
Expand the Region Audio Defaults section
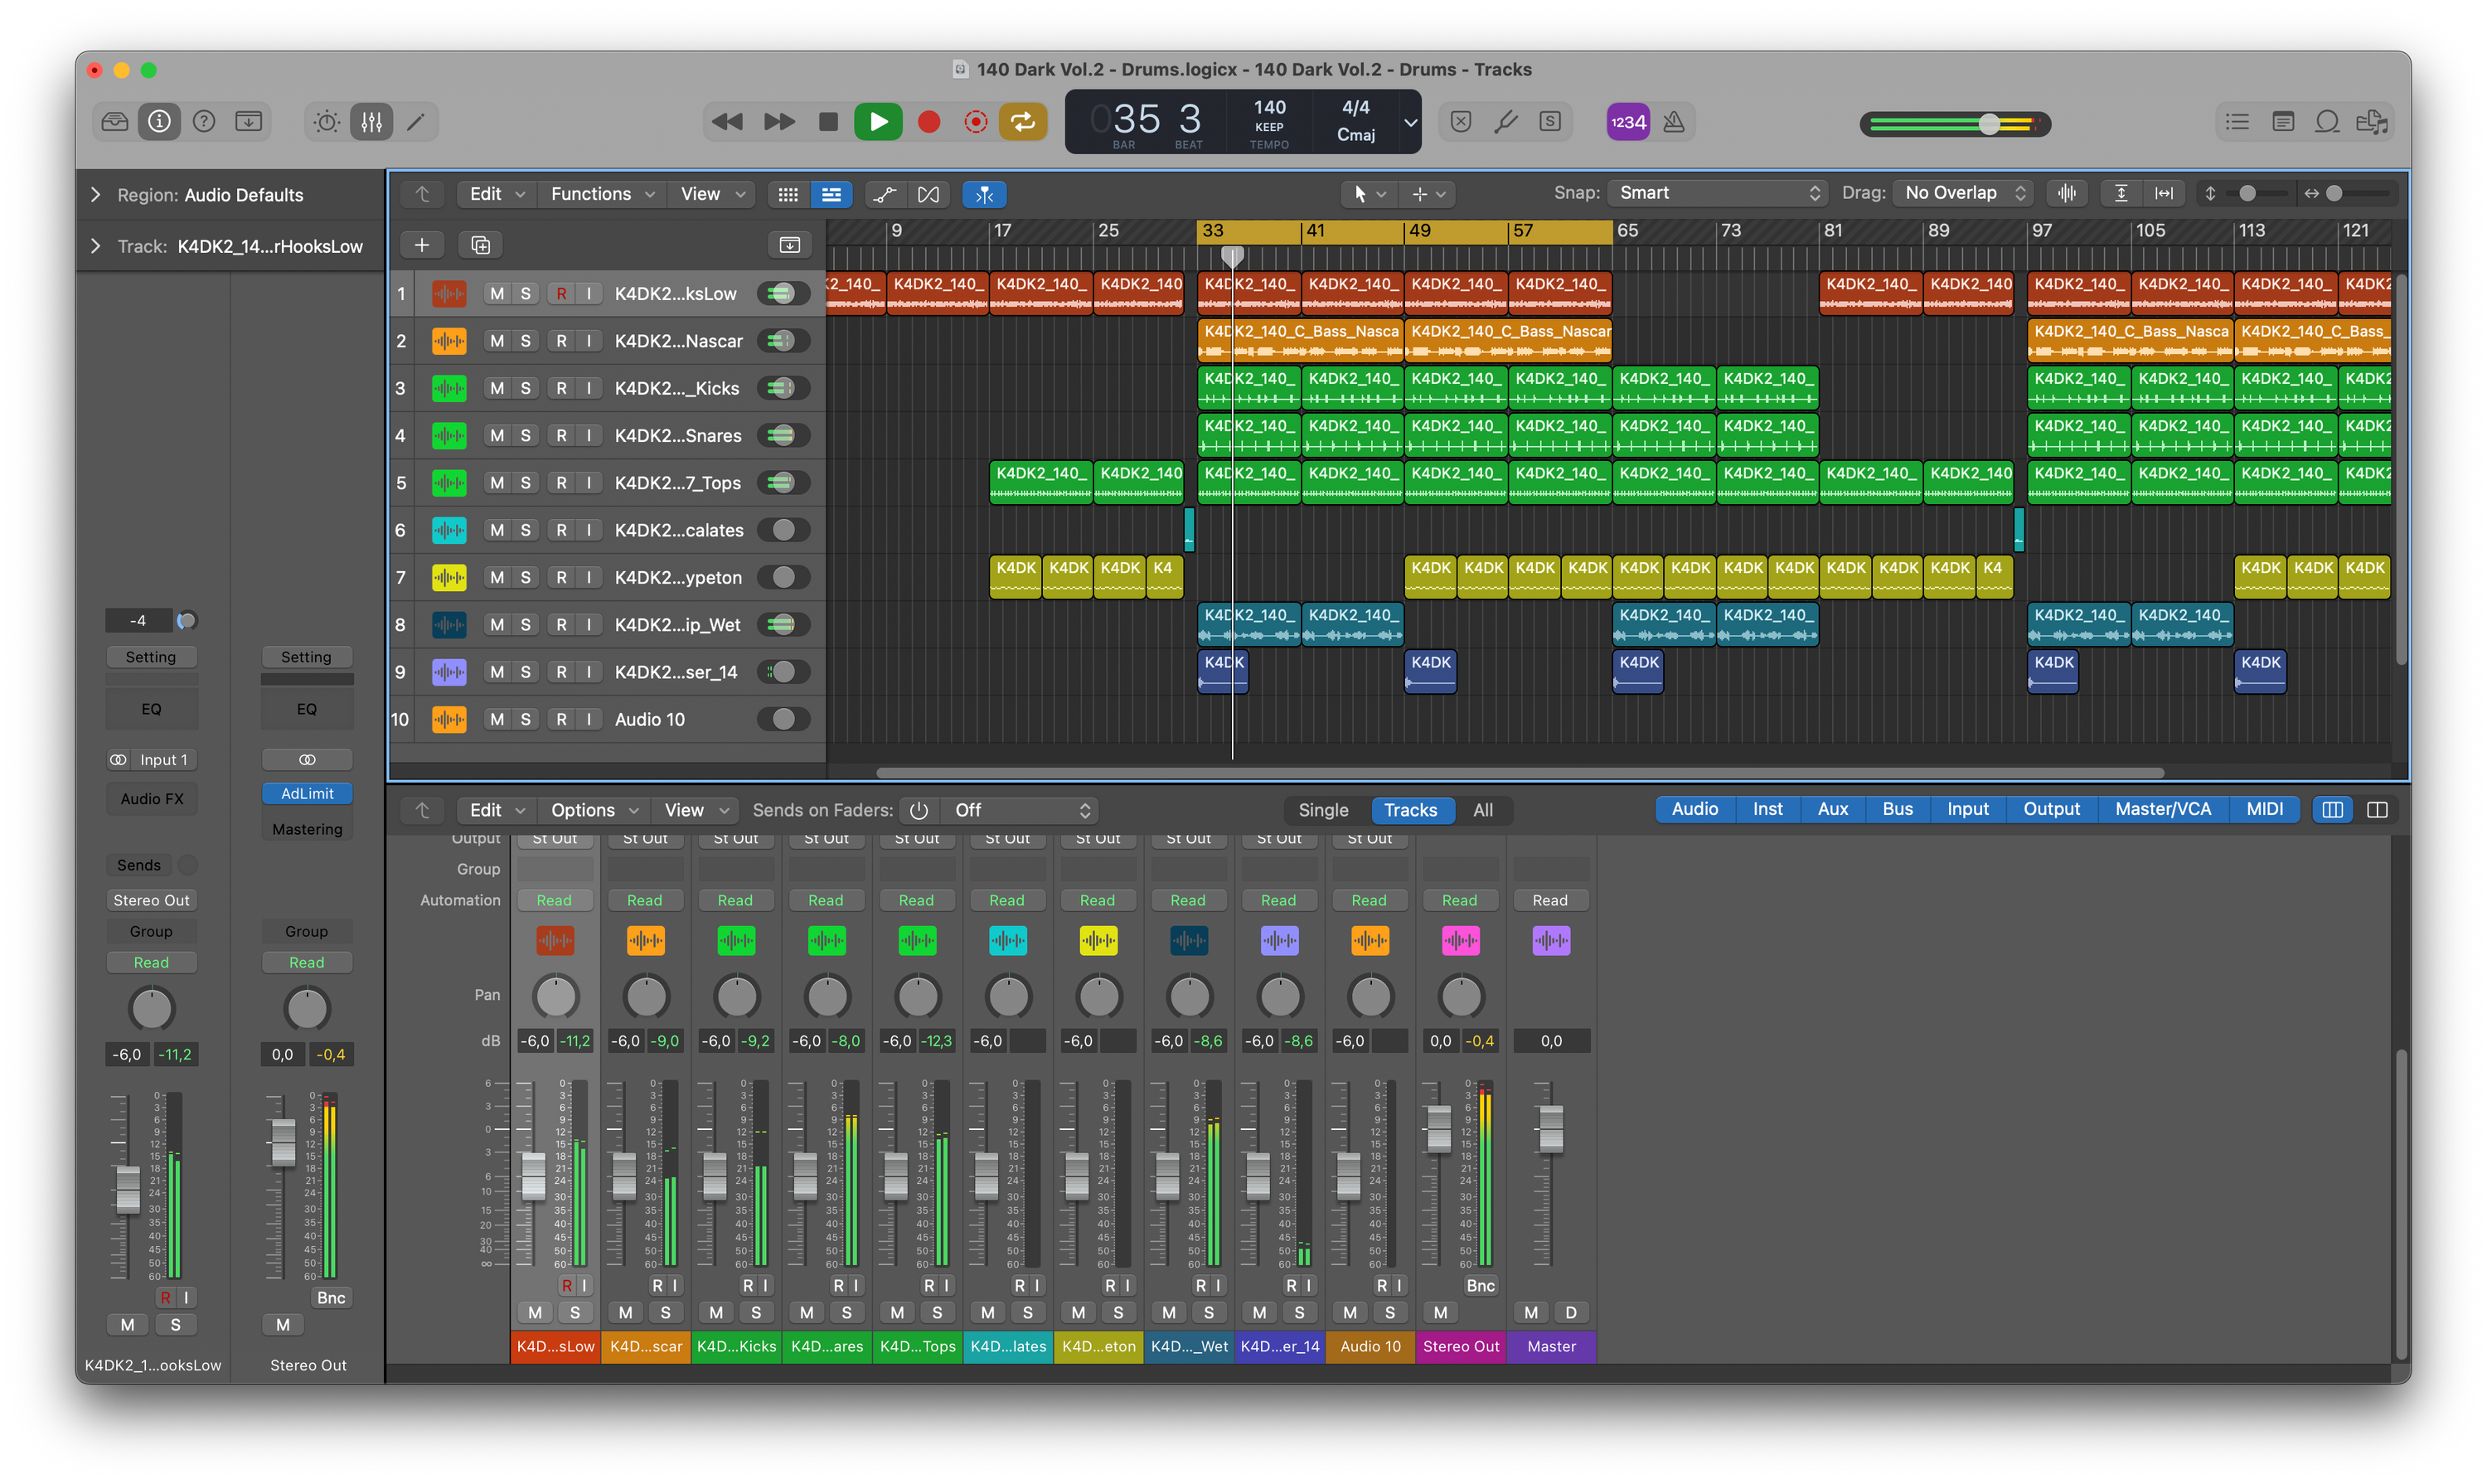tap(96, 195)
